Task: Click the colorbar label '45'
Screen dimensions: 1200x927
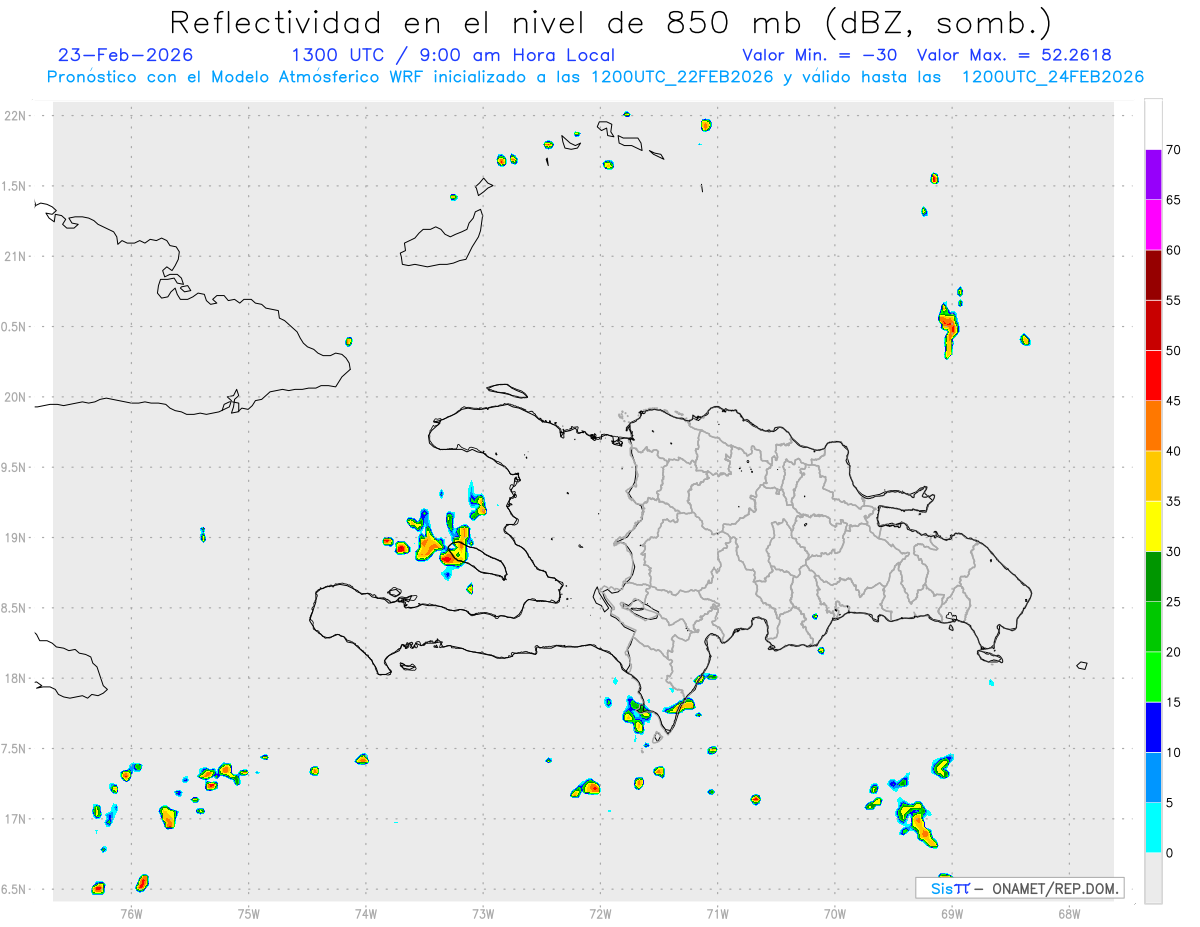Action: click(1175, 401)
